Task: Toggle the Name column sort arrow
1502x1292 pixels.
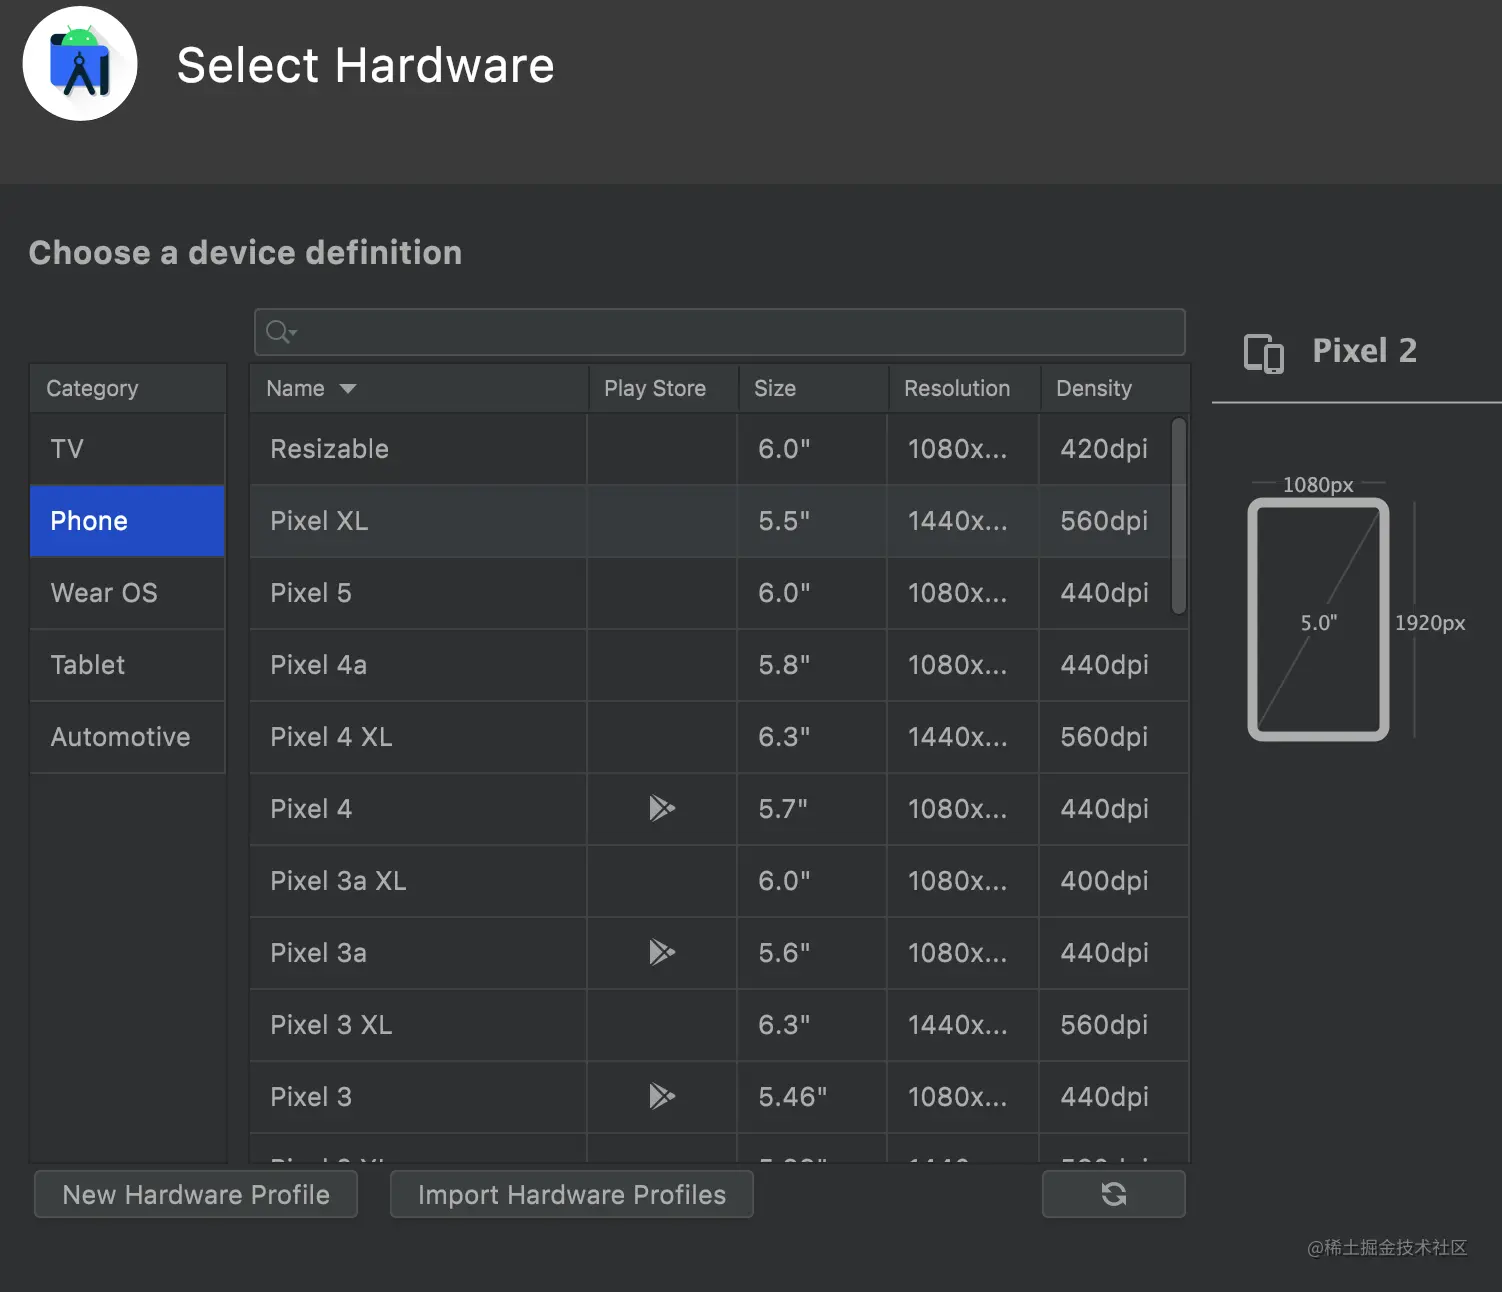Action: (x=348, y=389)
